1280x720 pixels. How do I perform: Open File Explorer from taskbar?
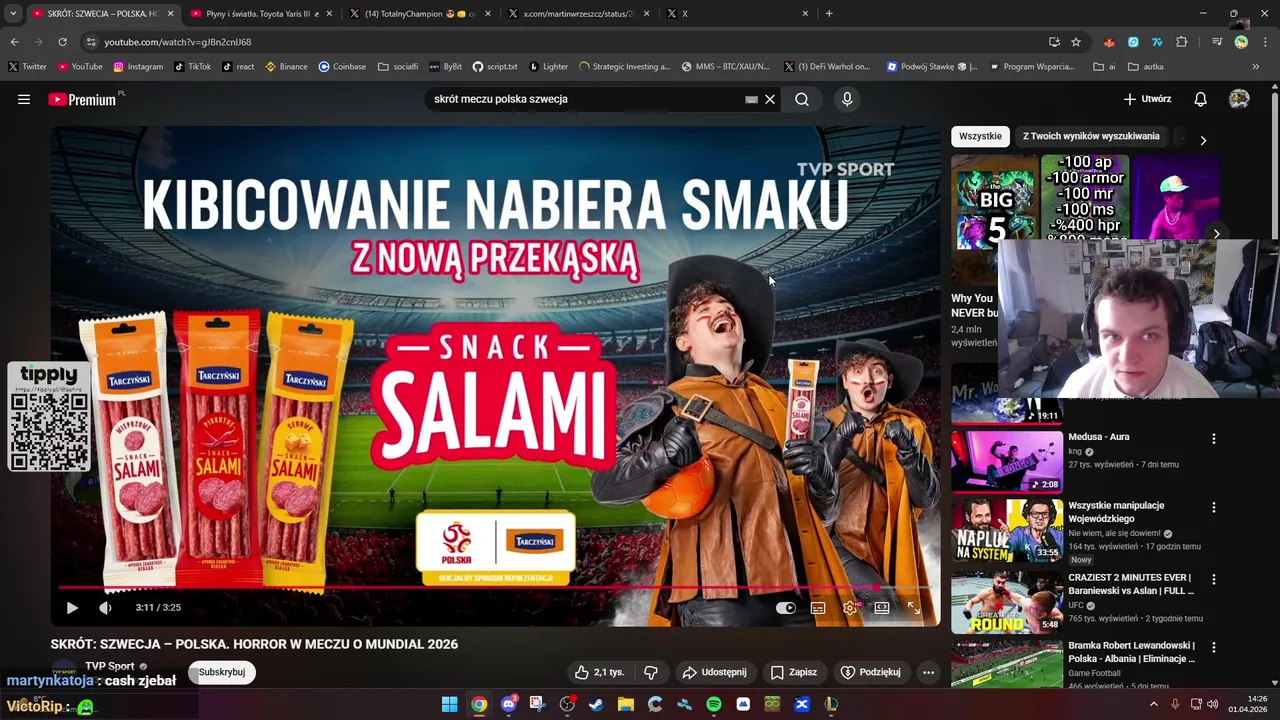pyautogui.click(x=626, y=704)
